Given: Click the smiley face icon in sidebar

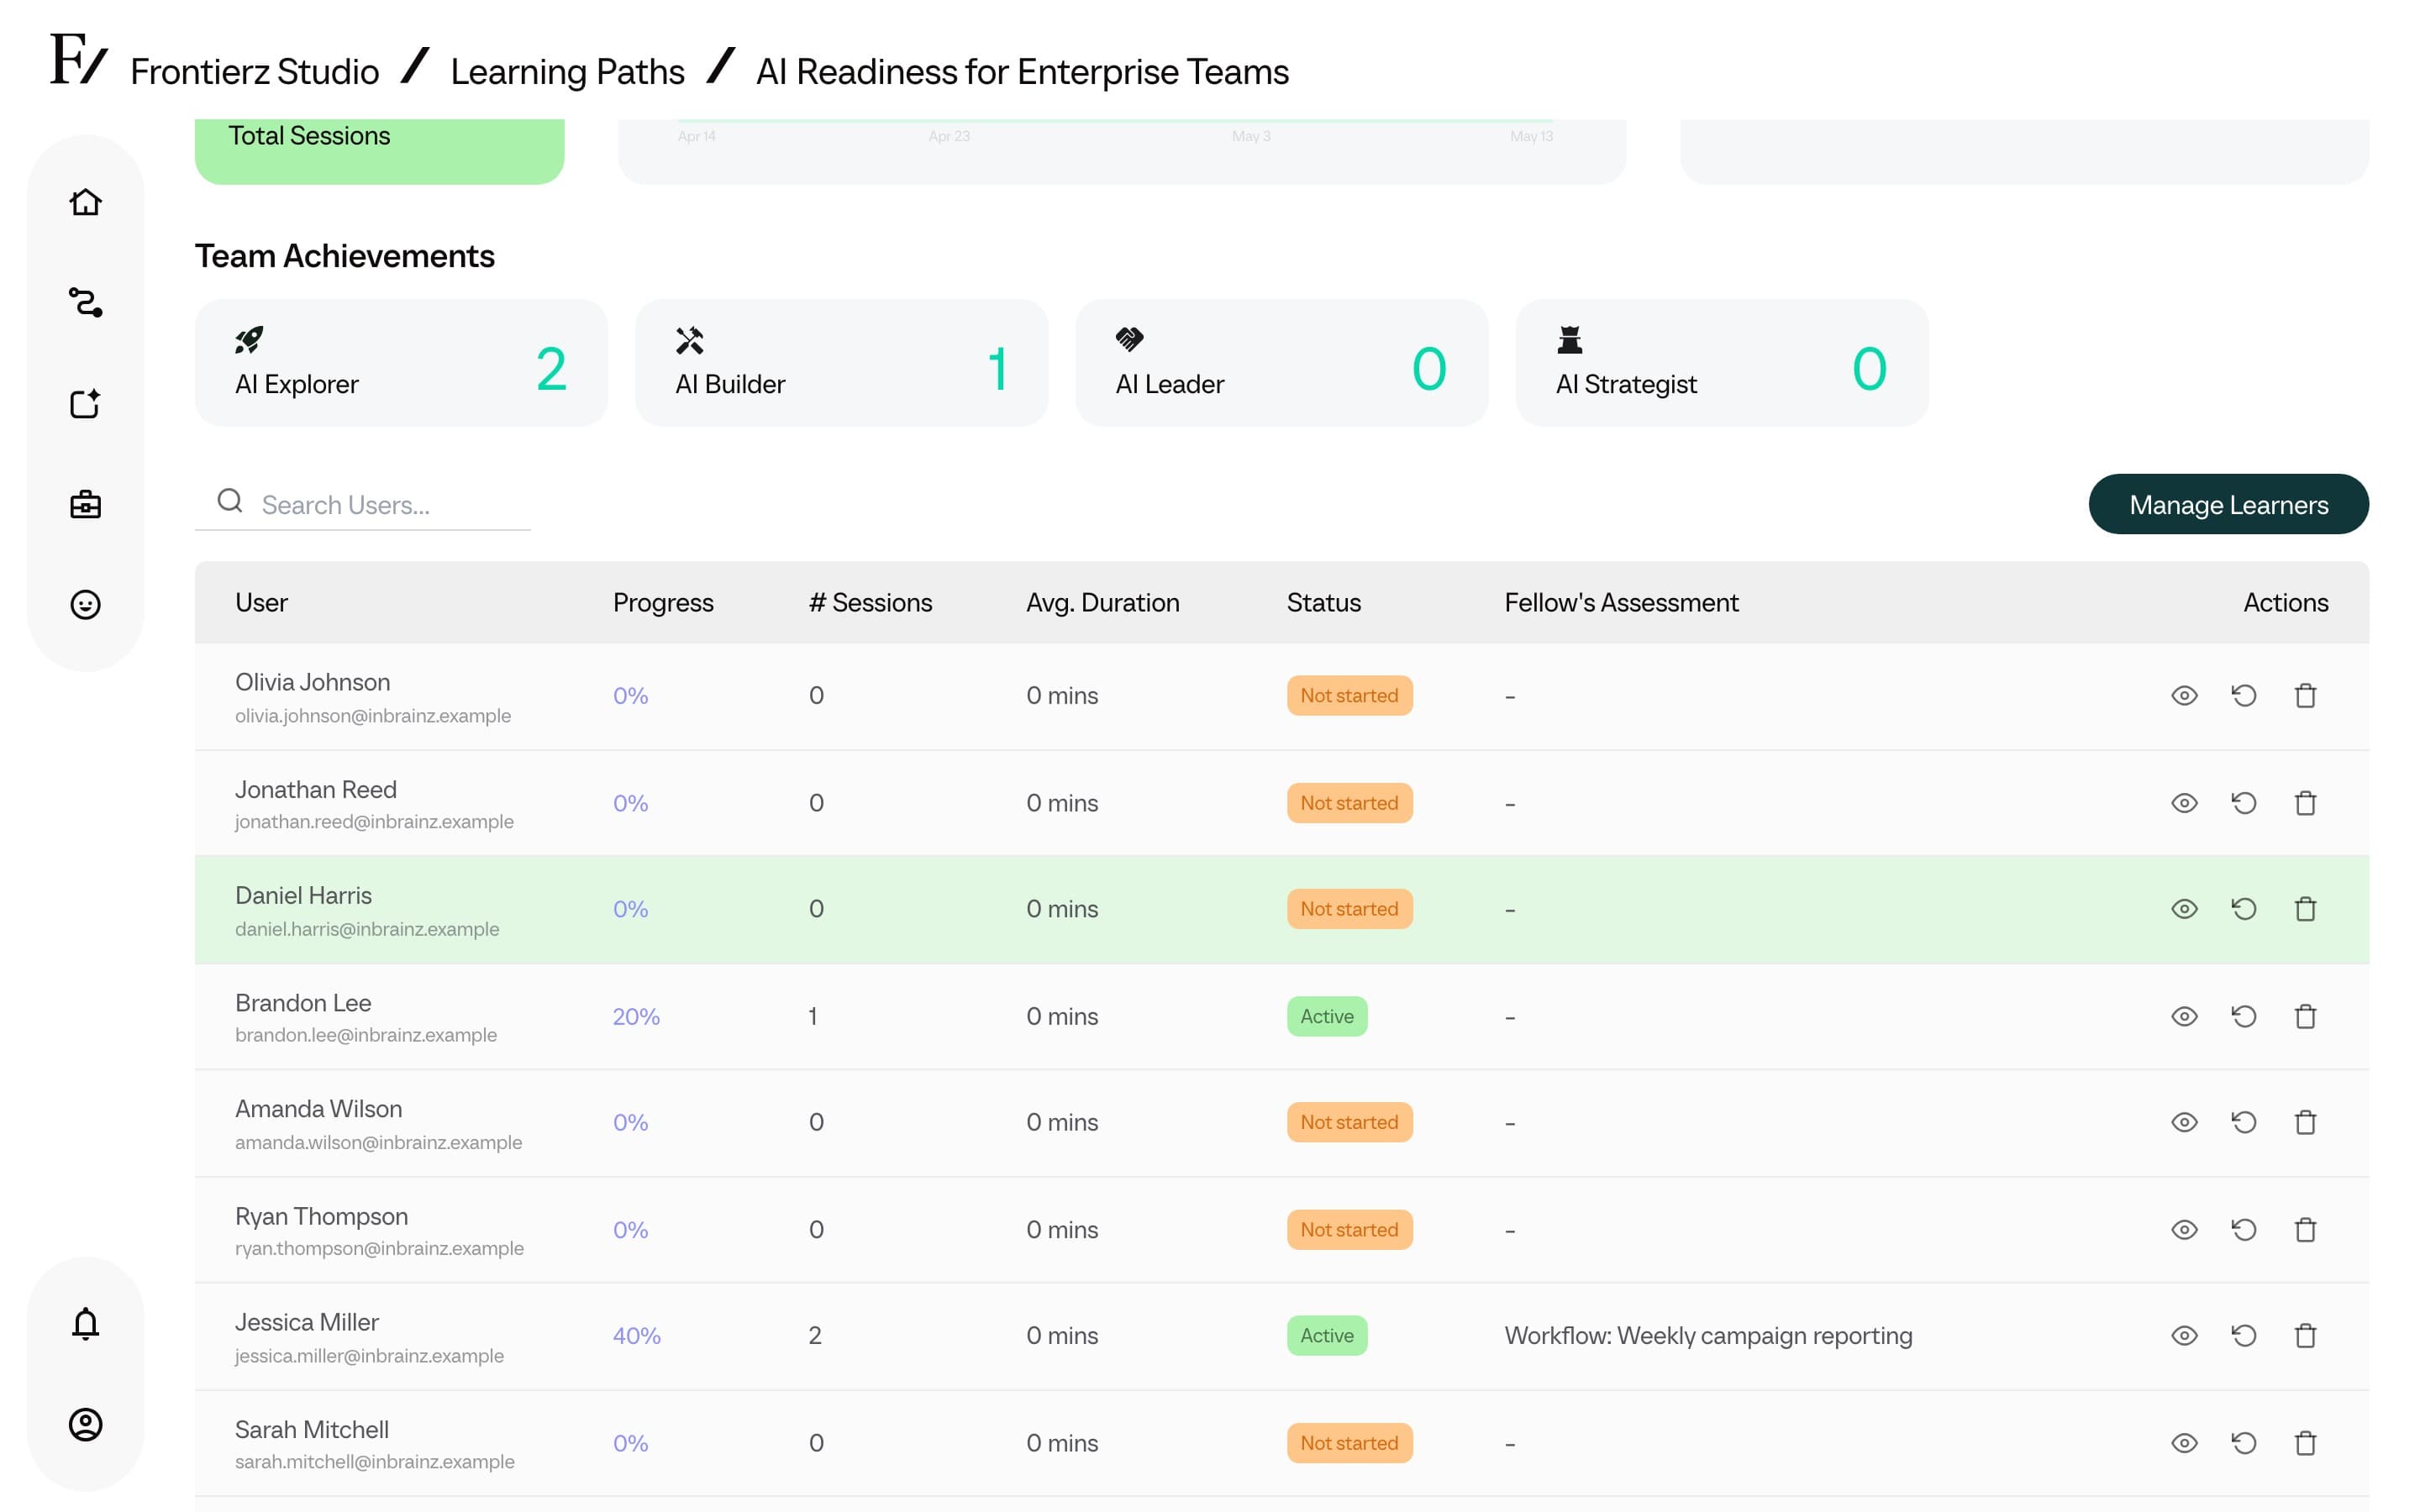Looking at the screenshot, I should (x=85, y=605).
